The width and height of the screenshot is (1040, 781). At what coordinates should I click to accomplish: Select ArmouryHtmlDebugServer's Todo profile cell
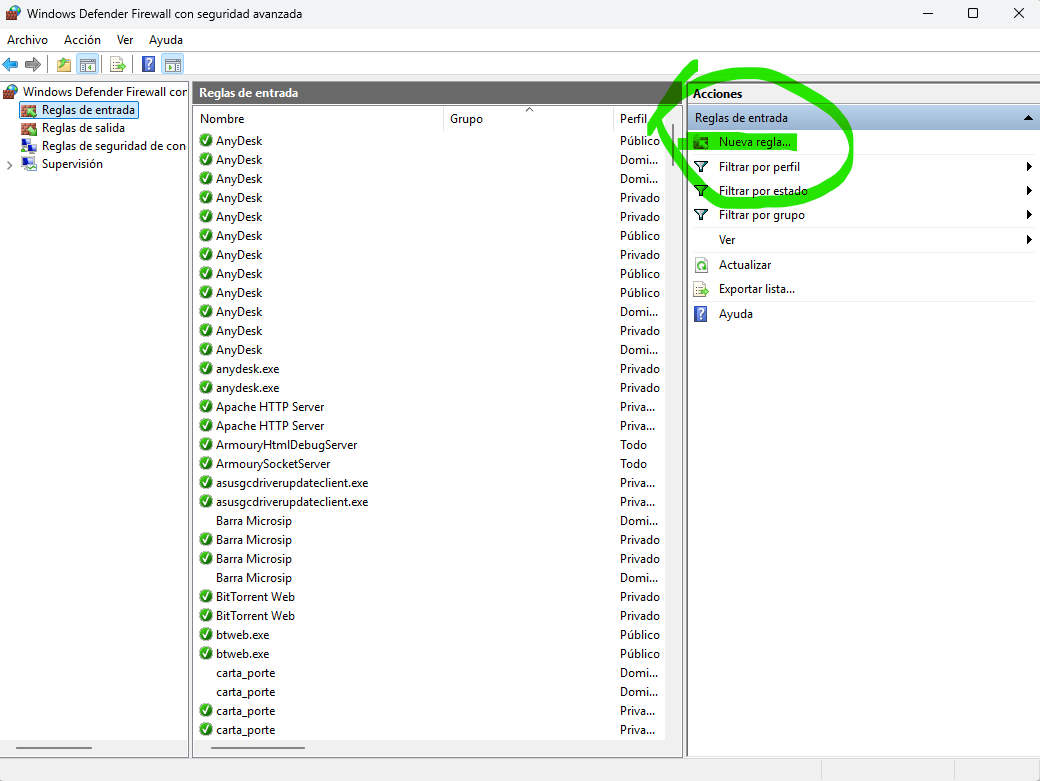click(633, 445)
